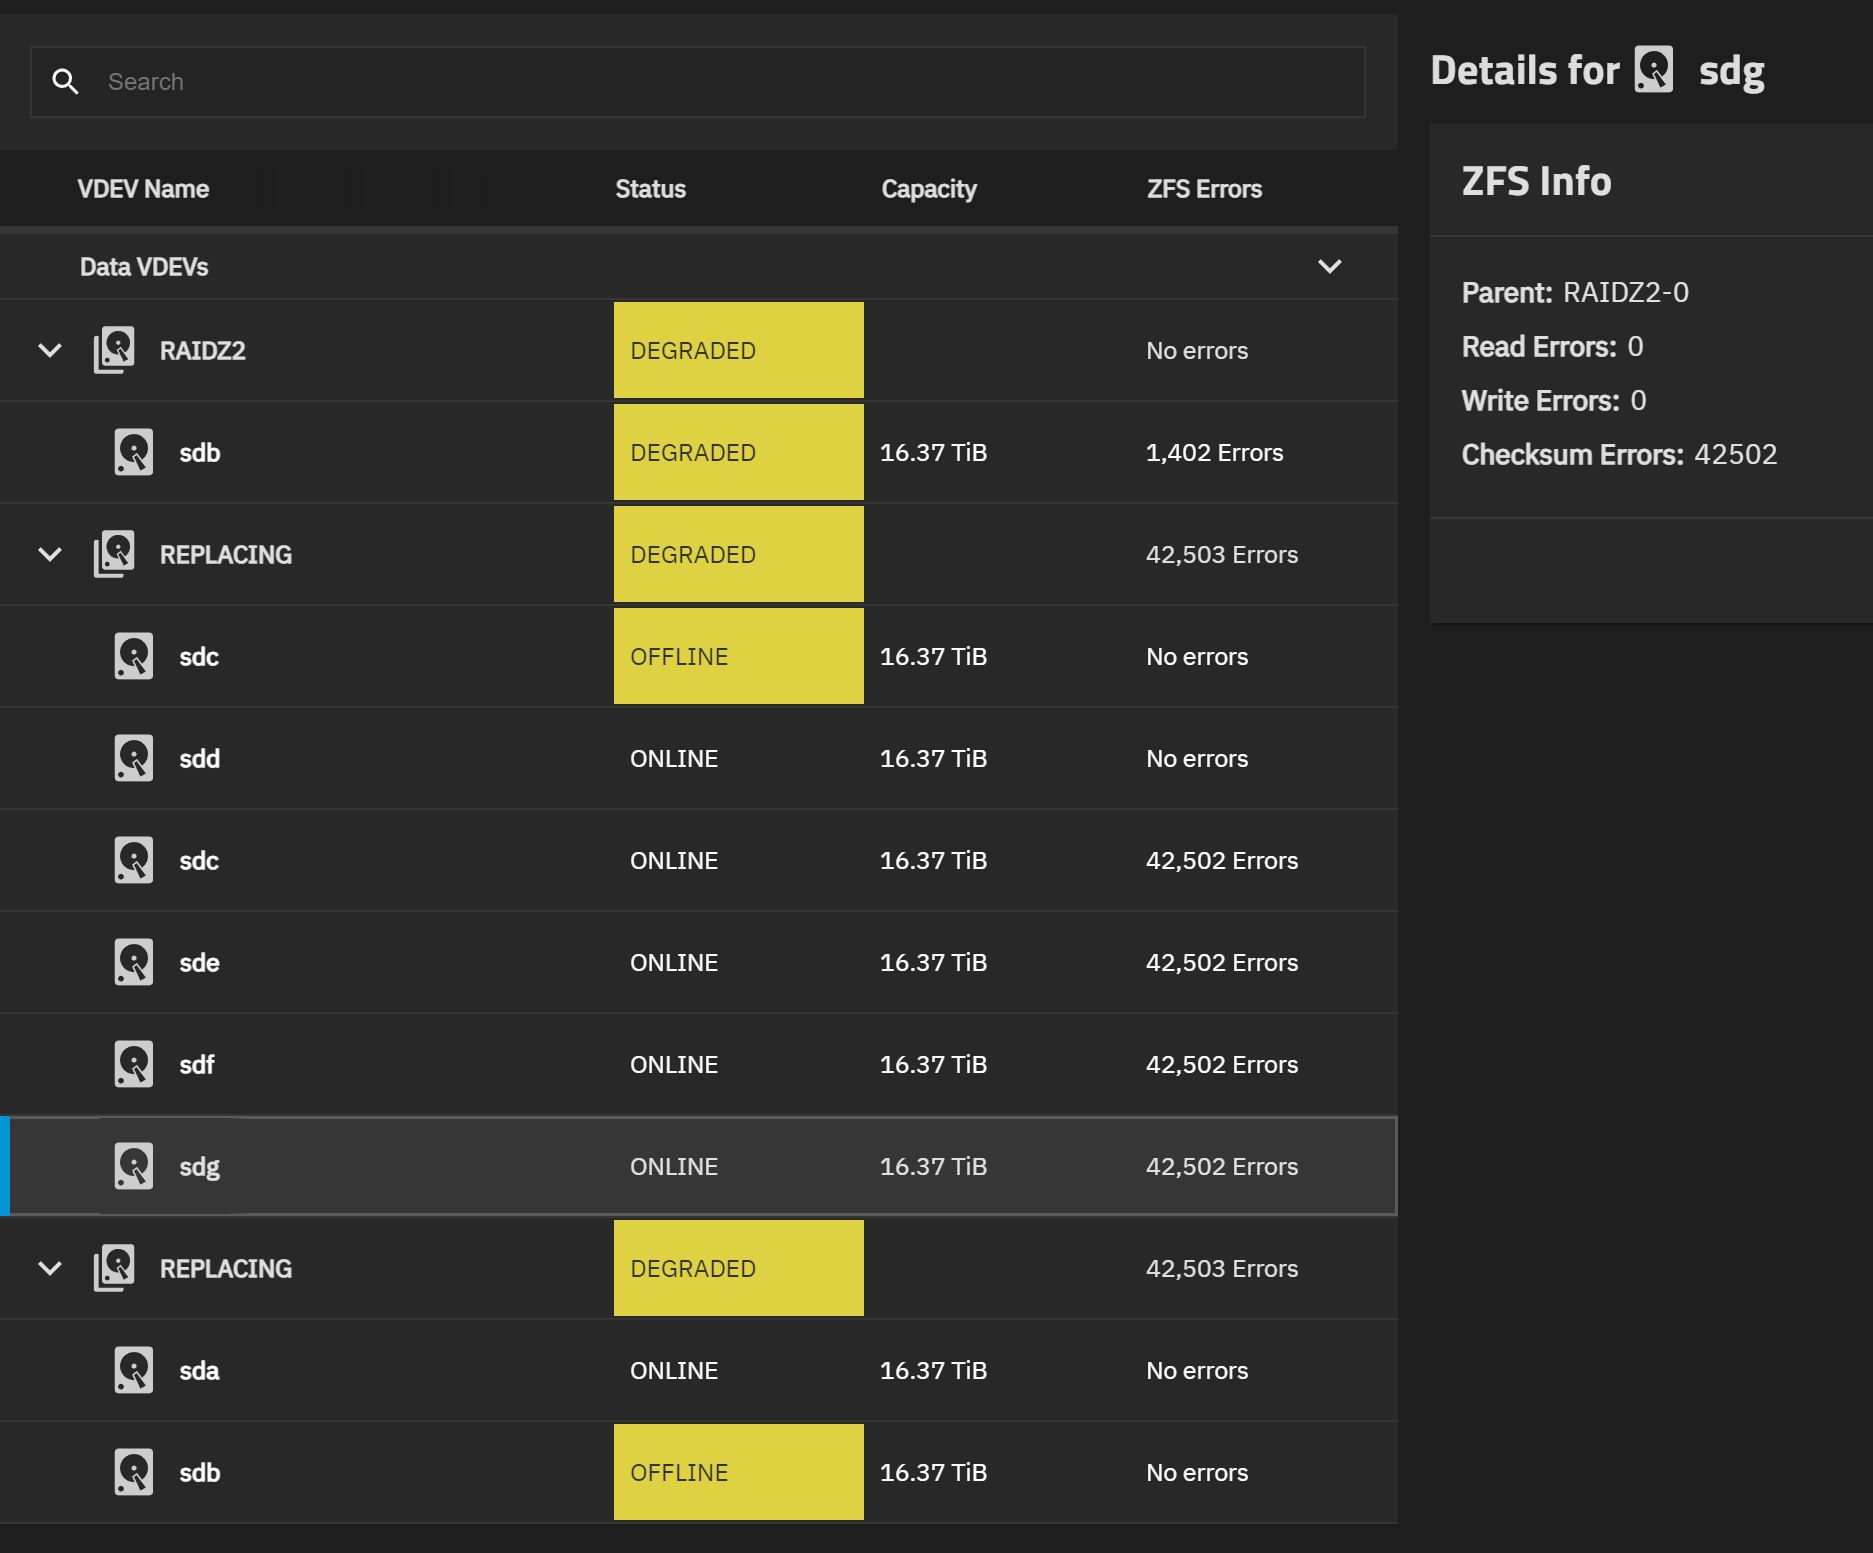
Task: Click the Status column header
Action: 650,189
